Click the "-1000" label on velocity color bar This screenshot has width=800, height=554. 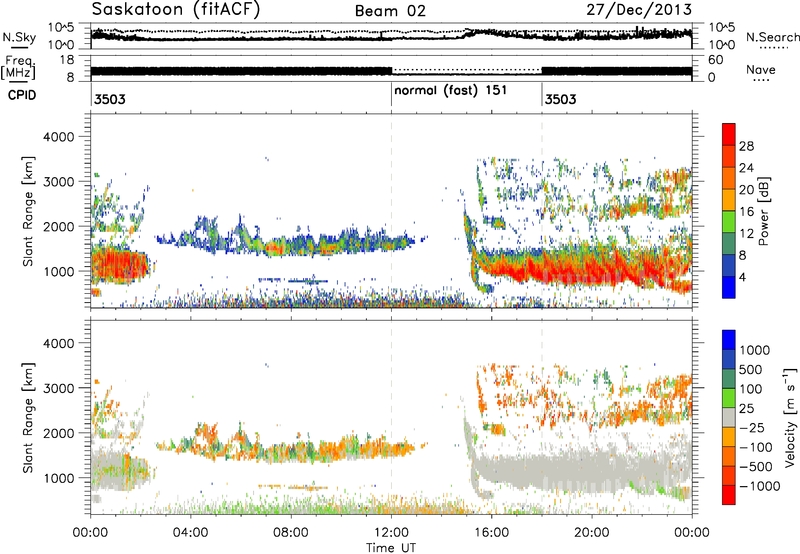[x=760, y=486]
